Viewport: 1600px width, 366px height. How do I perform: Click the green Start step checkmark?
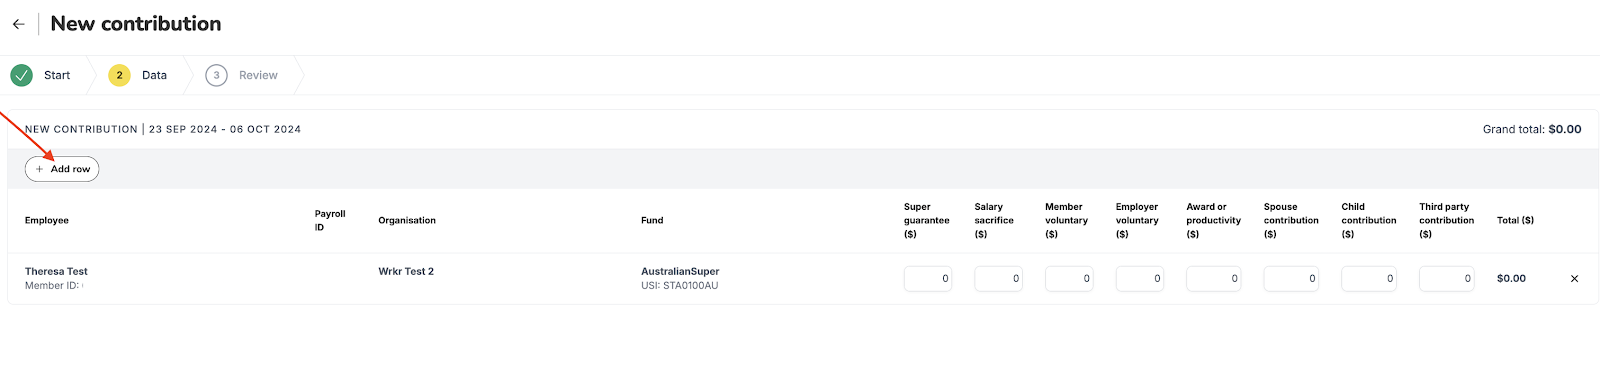(21, 75)
